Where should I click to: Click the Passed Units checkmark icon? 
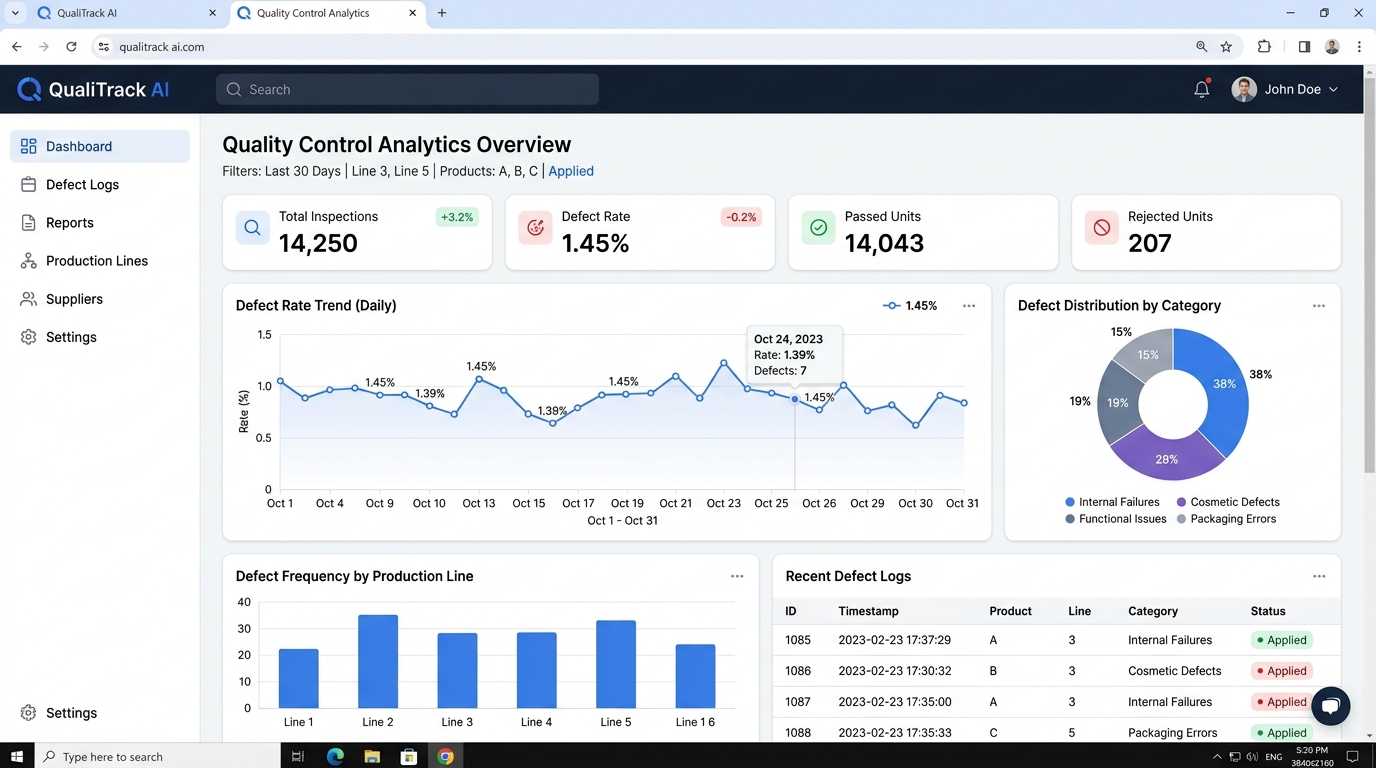click(x=818, y=228)
